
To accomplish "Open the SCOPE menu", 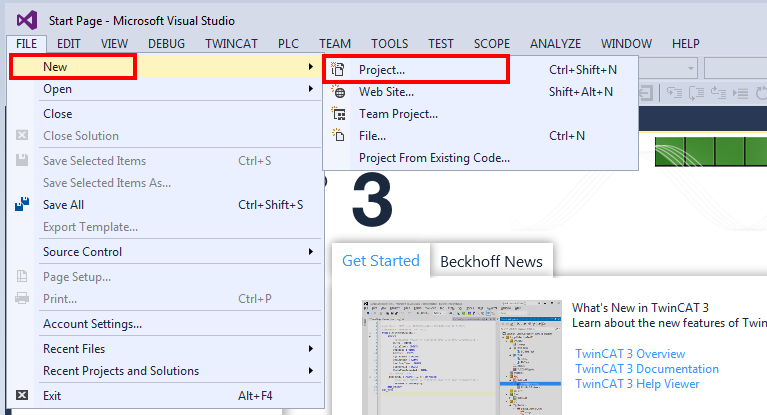I will coord(492,44).
